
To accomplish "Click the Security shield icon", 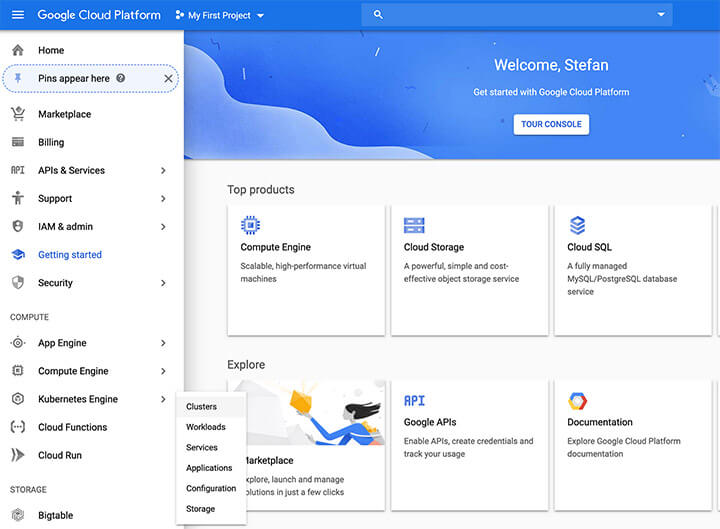I will coord(18,282).
